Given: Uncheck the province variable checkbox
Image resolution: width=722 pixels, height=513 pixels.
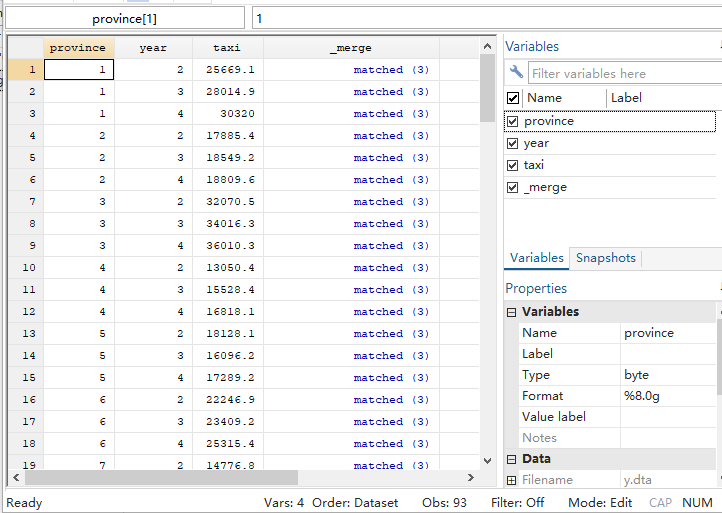Looking at the screenshot, I should pos(512,122).
